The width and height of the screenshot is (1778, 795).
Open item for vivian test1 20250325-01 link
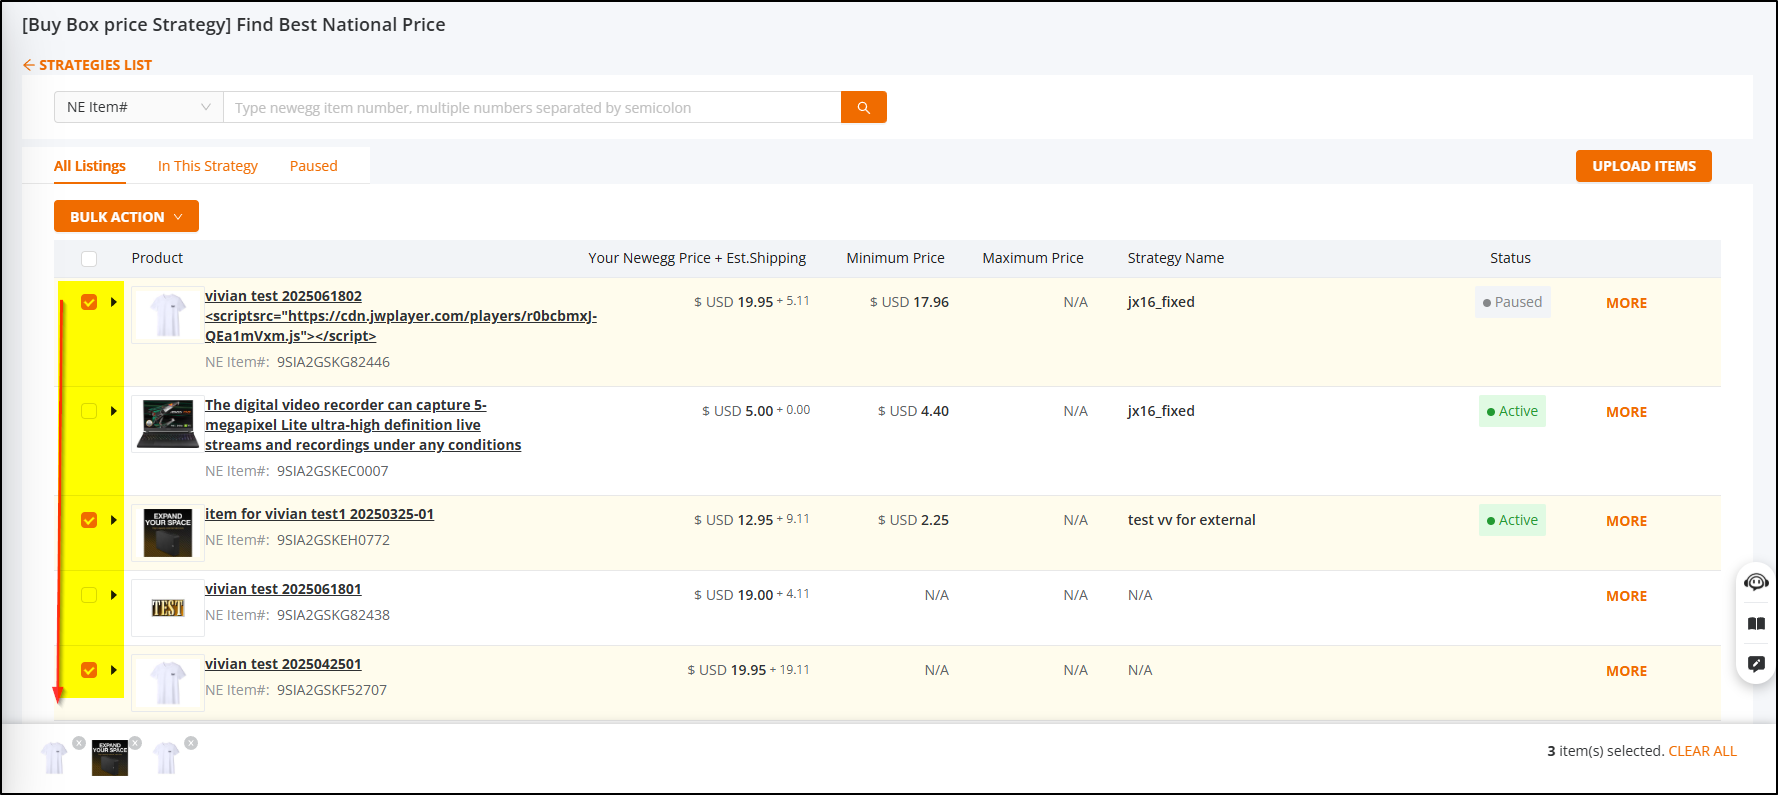click(320, 514)
